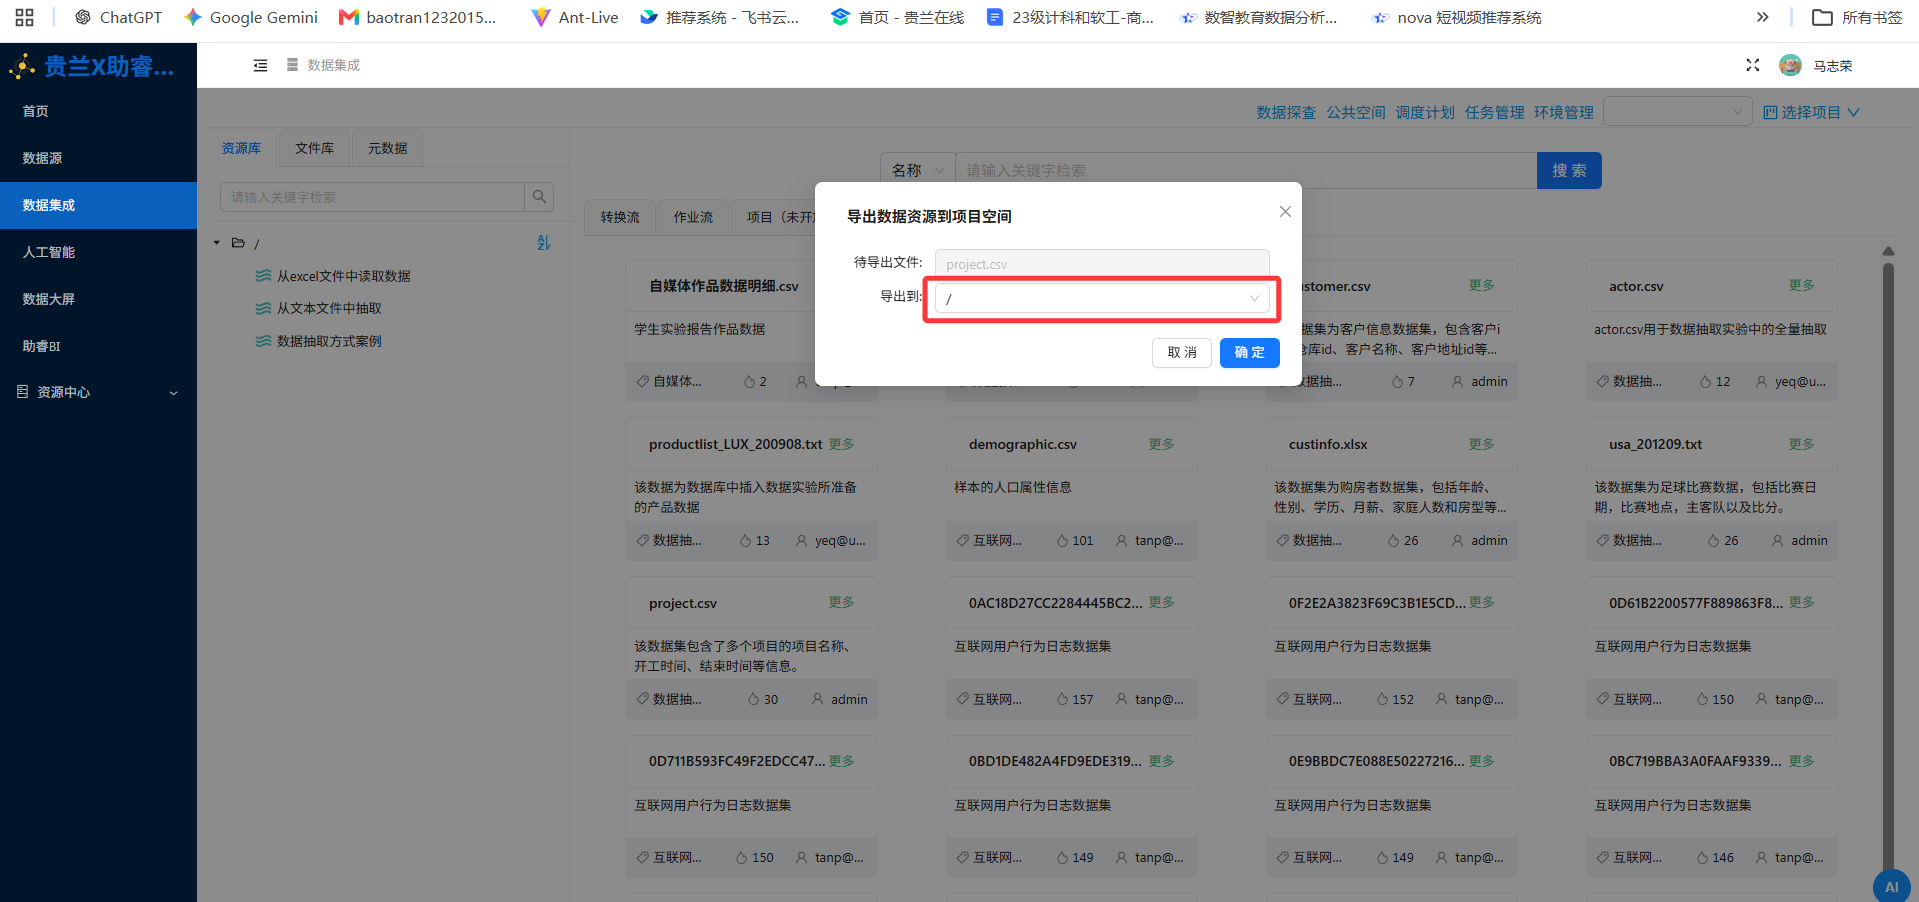Click 更多 on demographic.csv card
1919x902 pixels.
(1161, 443)
